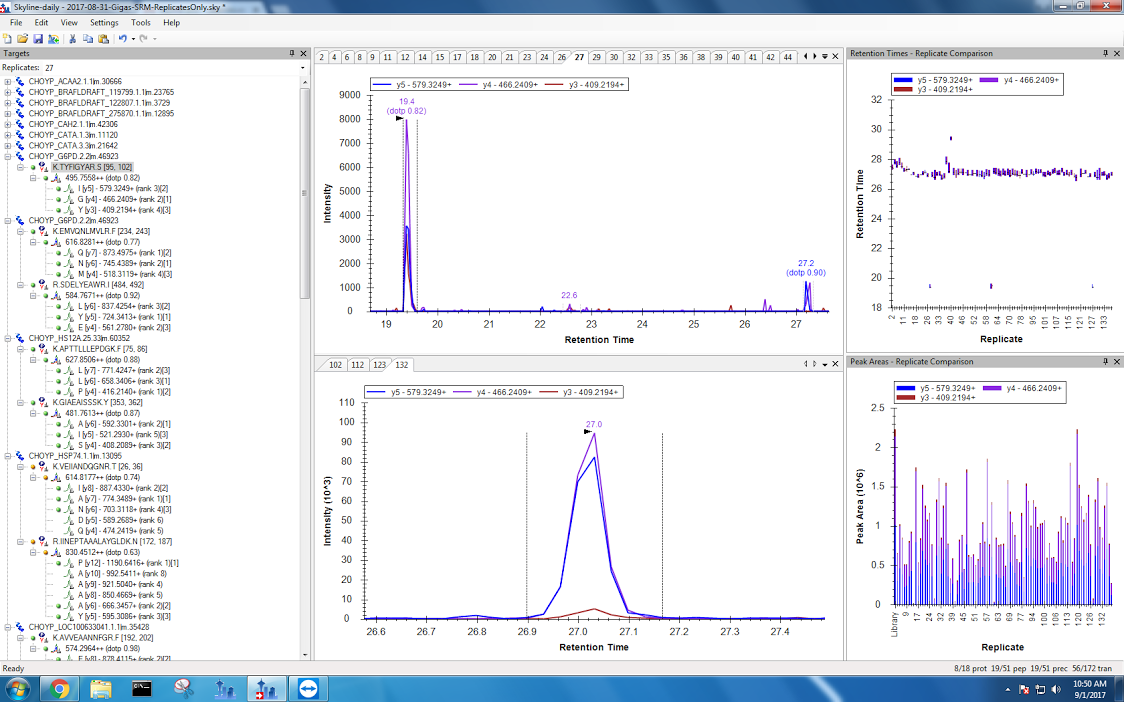
Task: Open the Settings menu
Action: click(103, 22)
